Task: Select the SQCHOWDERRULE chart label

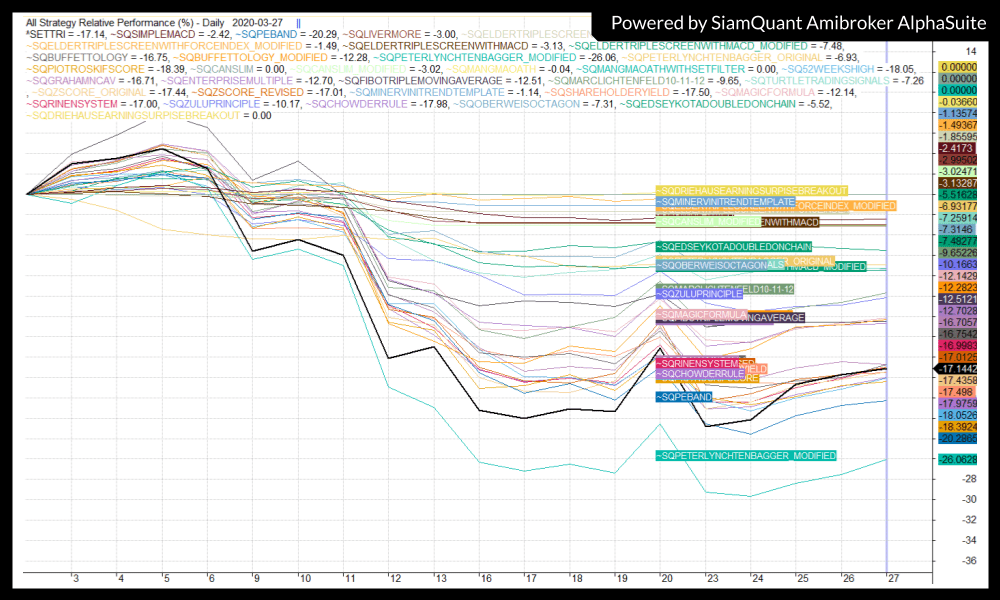Action: click(700, 374)
